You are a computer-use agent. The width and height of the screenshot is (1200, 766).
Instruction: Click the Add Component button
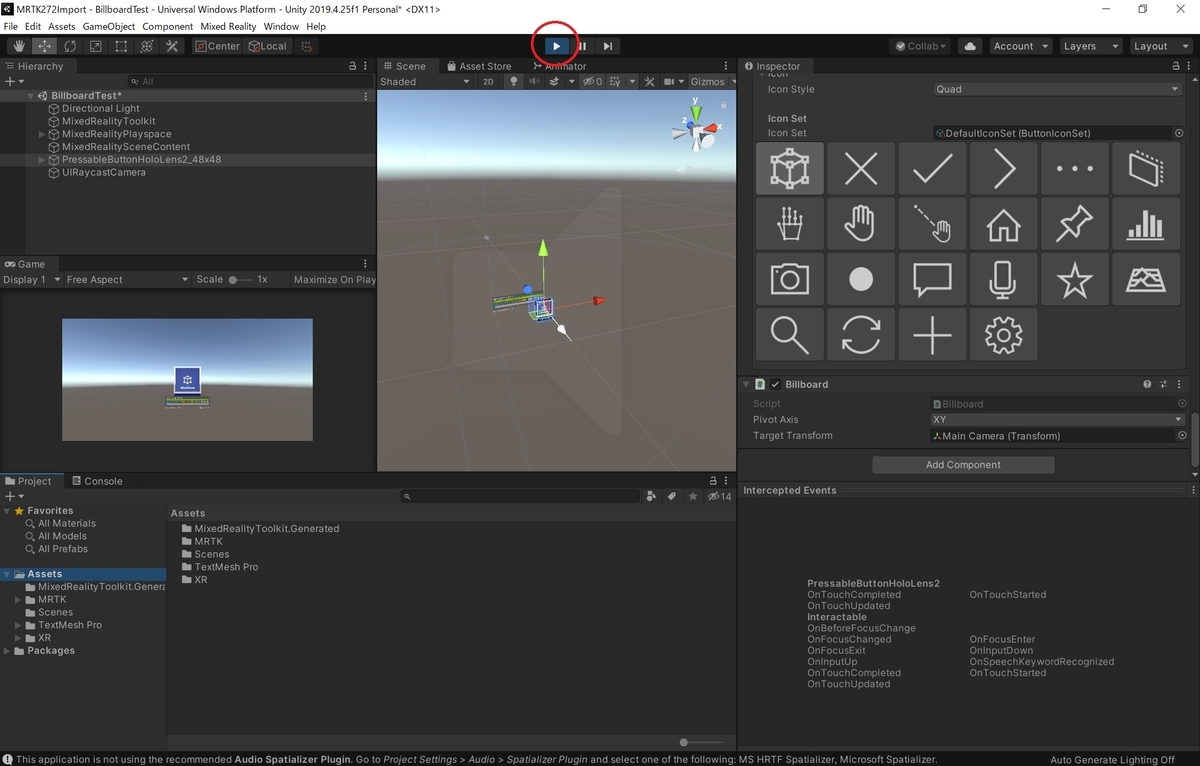click(x=963, y=465)
